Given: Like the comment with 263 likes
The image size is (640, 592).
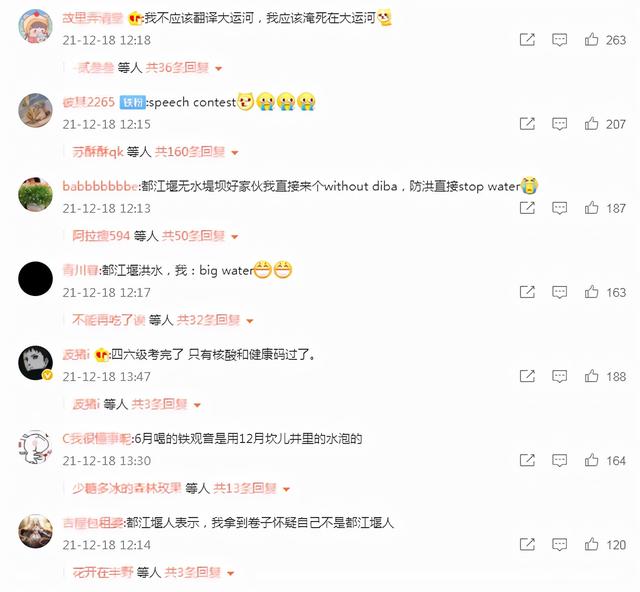Looking at the screenshot, I should (x=591, y=40).
